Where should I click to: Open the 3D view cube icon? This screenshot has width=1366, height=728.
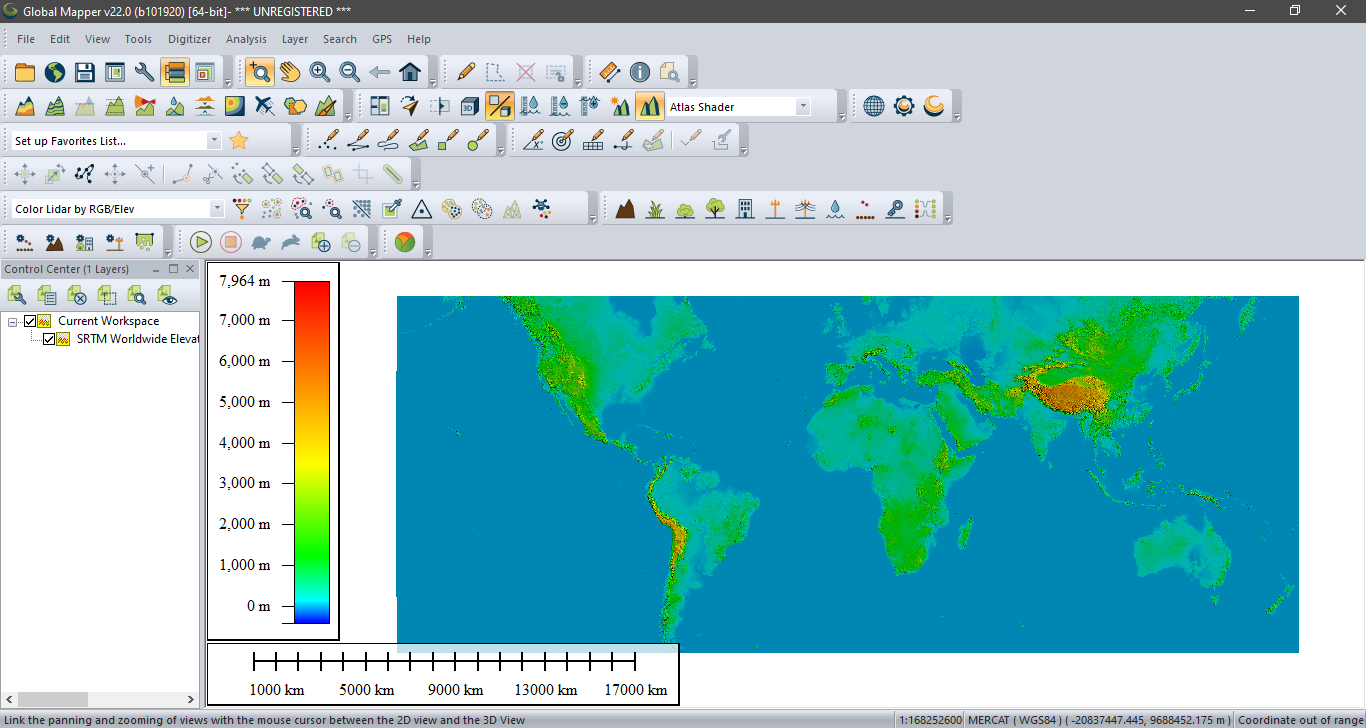(x=470, y=106)
